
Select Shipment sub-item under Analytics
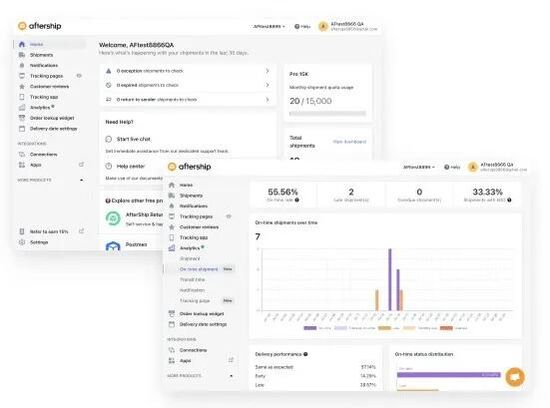point(190,259)
